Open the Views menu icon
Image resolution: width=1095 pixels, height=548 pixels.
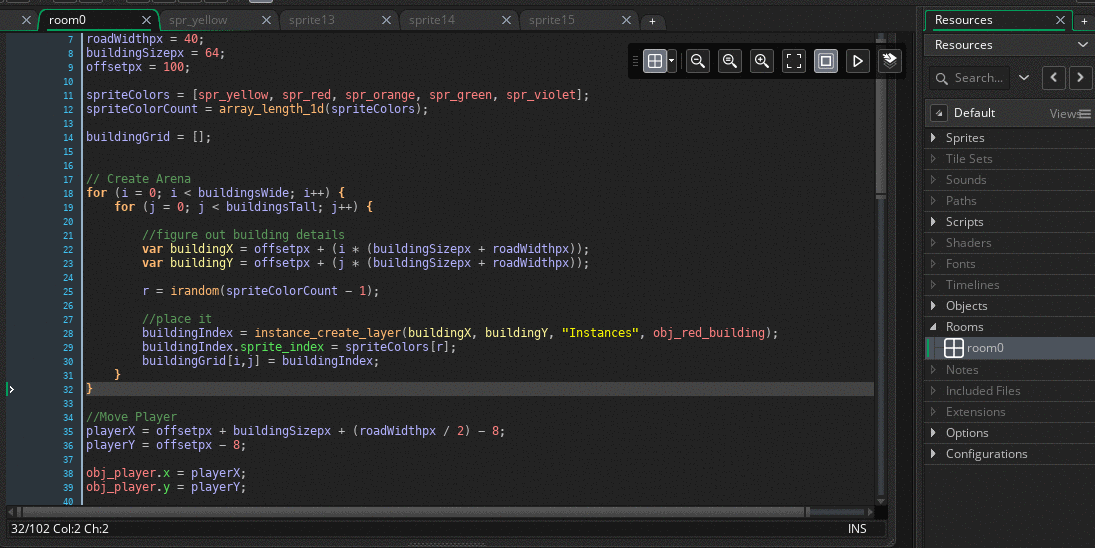[x=1085, y=113]
